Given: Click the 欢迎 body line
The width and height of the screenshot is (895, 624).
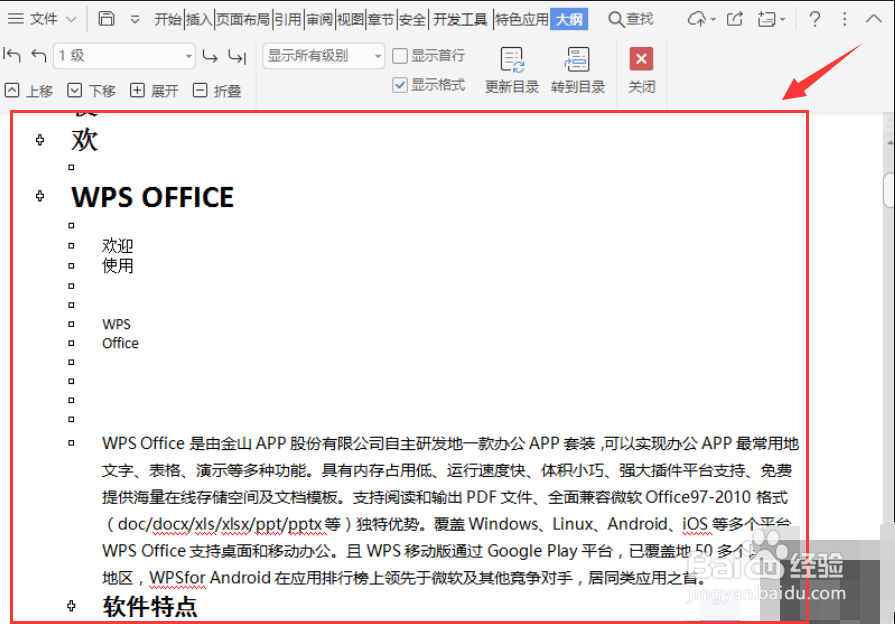Looking at the screenshot, I should pyautogui.click(x=118, y=245).
